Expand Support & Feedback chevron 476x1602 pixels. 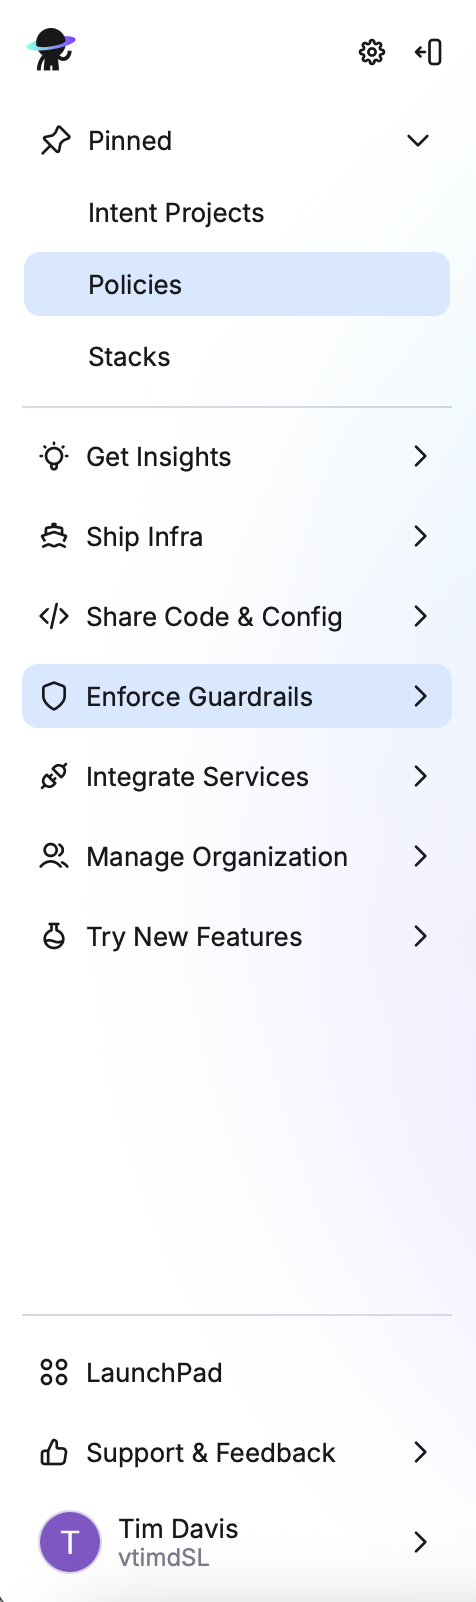[x=421, y=1453]
